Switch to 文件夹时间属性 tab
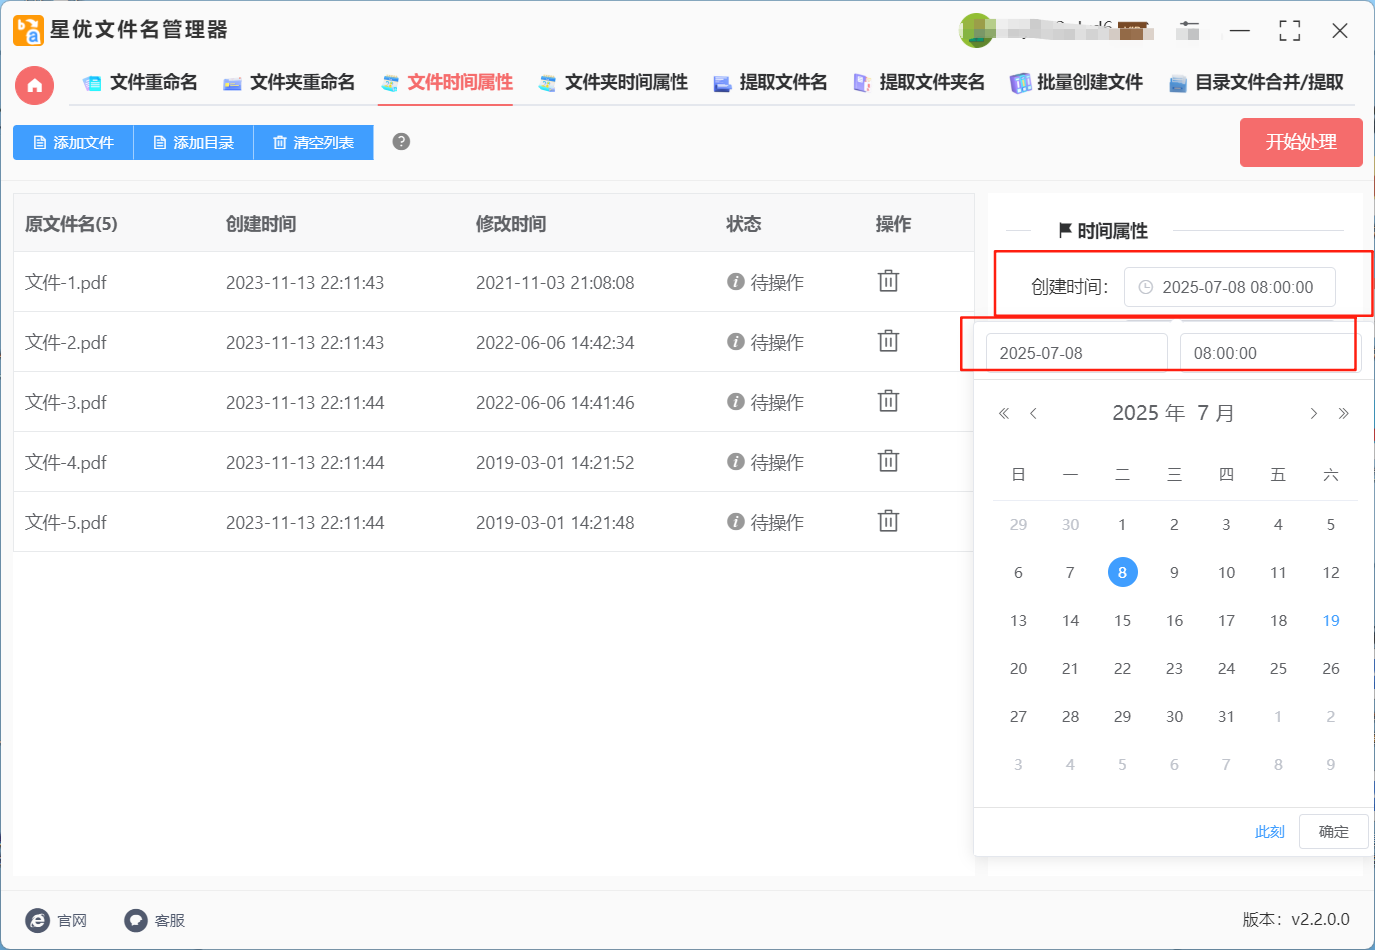1375x950 pixels. point(613,83)
